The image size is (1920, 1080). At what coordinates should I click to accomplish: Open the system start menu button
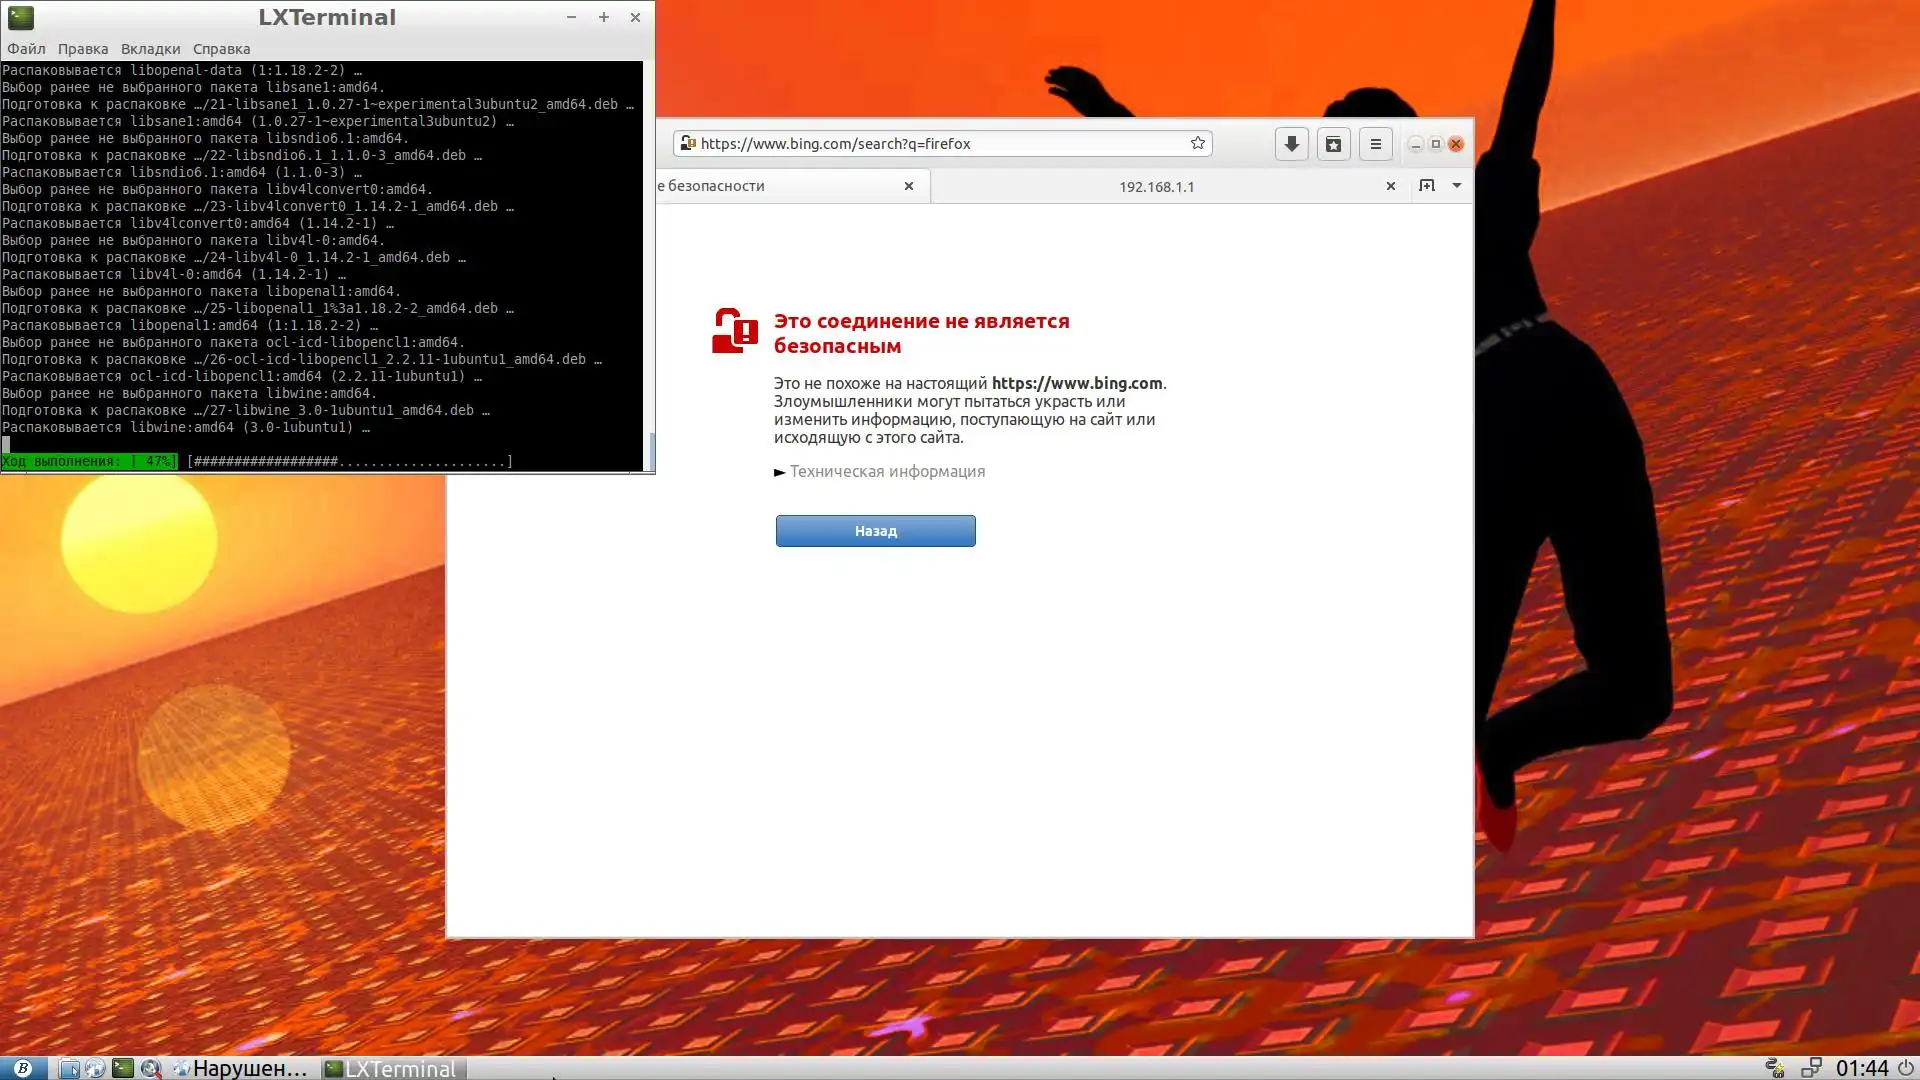pyautogui.click(x=22, y=1068)
